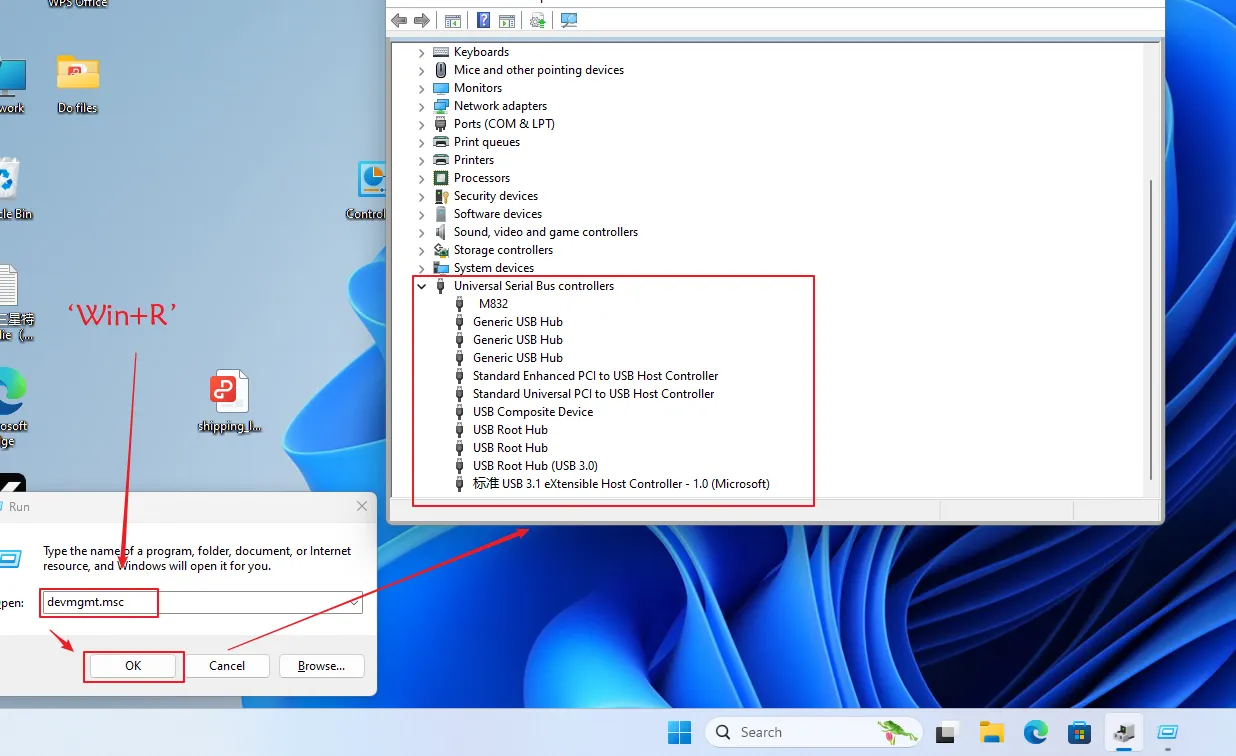Open the Do files folder on desktop
Screen dimensions: 1236x756
click(77, 83)
